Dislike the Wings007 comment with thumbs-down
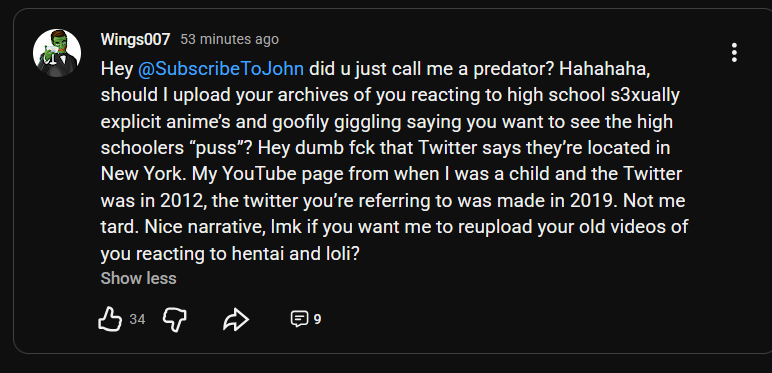 point(175,319)
